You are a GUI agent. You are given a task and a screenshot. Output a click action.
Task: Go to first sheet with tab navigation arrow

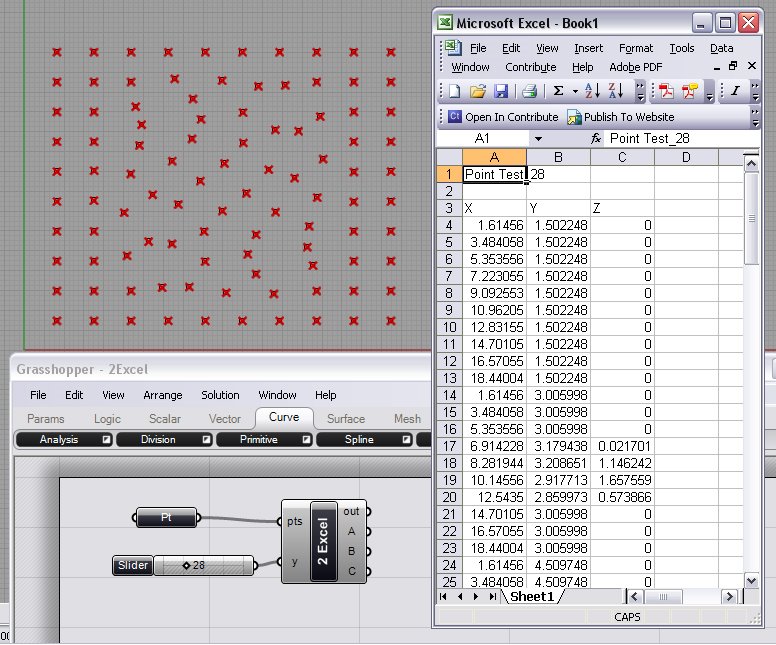(x=443, y=596)
